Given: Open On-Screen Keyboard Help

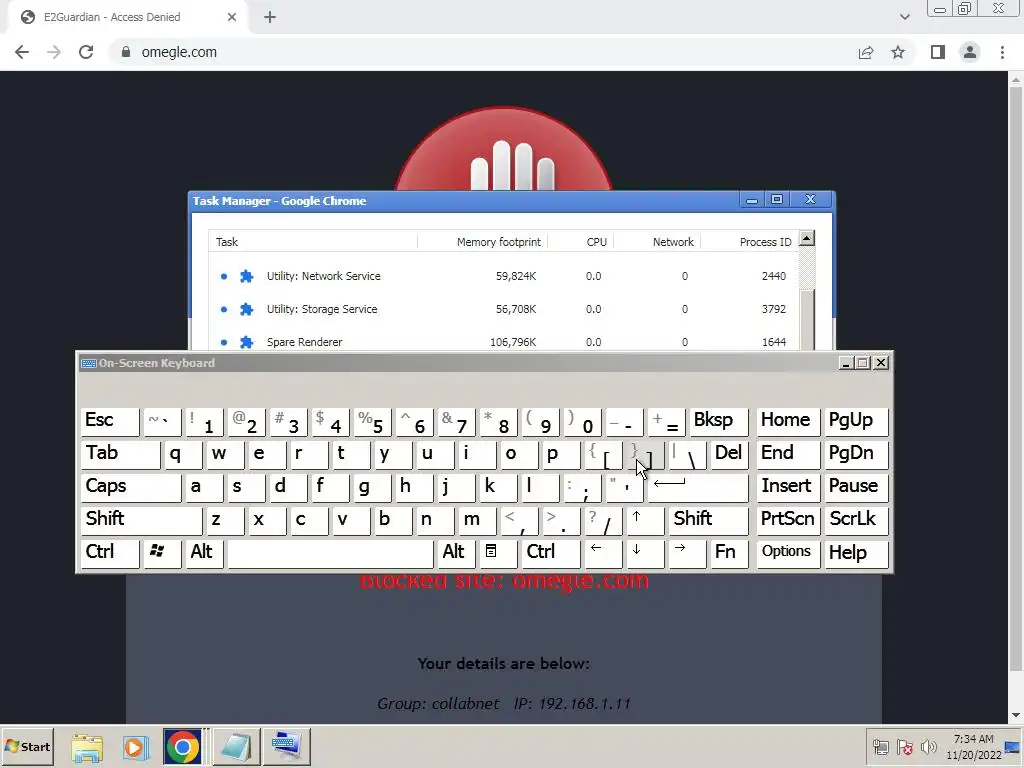Looking at the screenshot, I should tap(856, 553).
